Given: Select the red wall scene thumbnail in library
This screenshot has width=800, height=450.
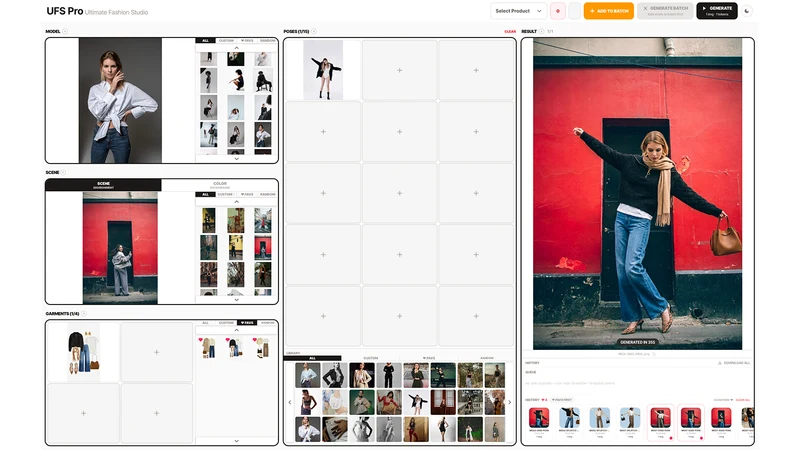Looking at the screenshot, I should pyautogui.click(x=263, y=247).
